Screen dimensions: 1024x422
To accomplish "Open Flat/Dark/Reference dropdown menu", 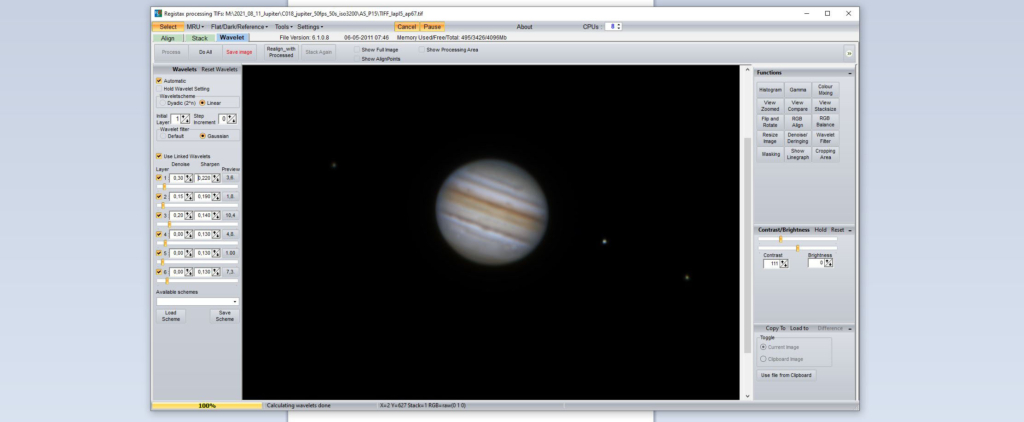I will (x=239, y=27).
